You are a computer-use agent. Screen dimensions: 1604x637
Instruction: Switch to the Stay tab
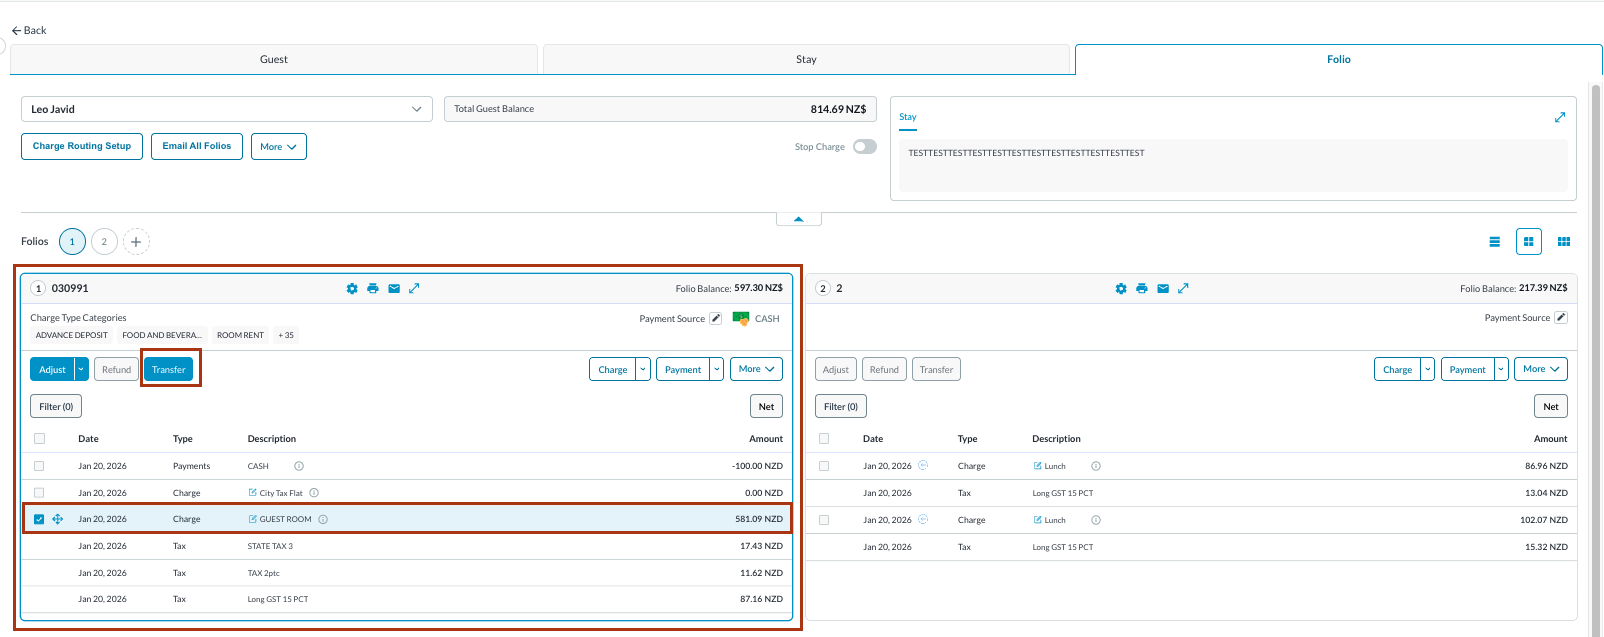pos(806,59)
